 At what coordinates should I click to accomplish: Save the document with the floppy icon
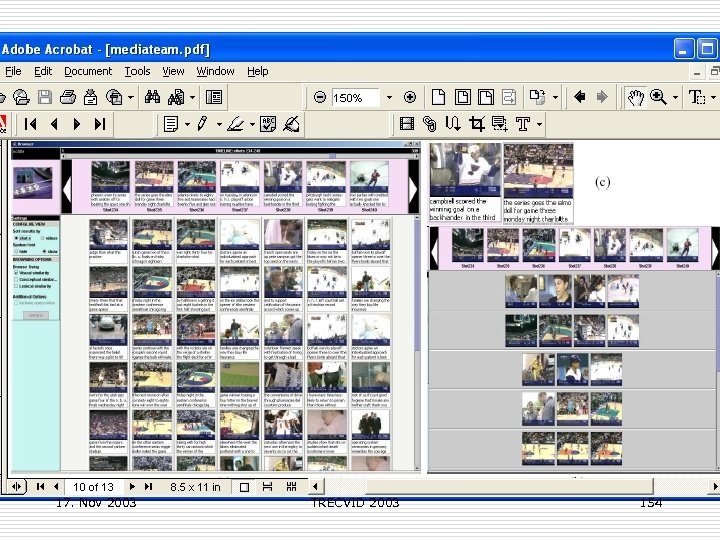[x=45, y=97]
